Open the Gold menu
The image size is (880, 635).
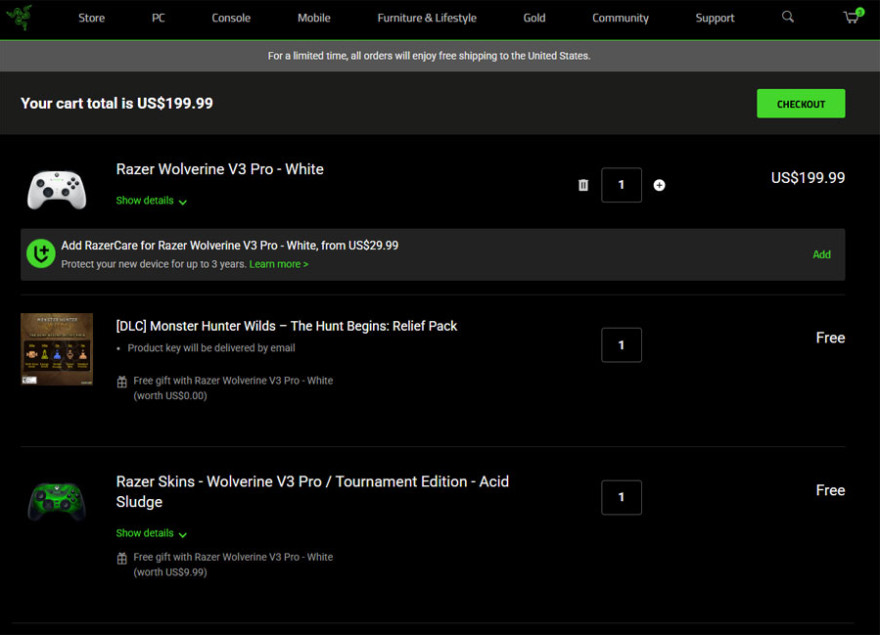point(534,18)
